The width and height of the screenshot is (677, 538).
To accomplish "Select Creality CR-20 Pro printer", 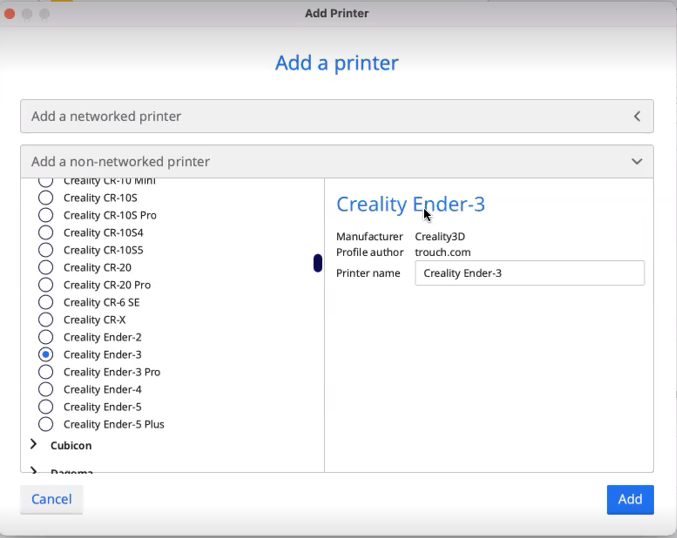I will [45, 285].
